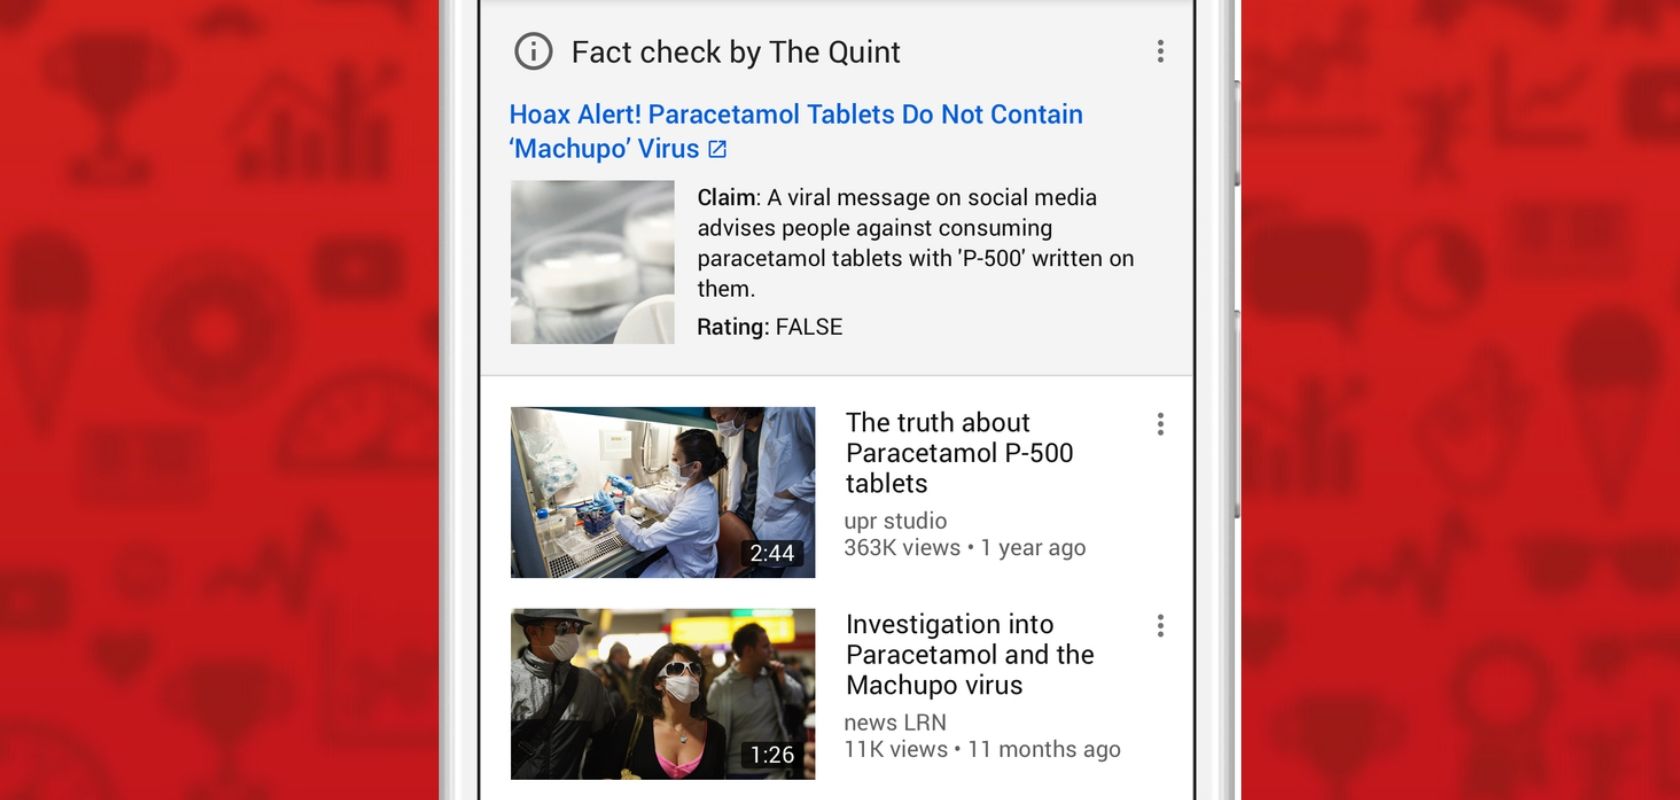Select 'The truth about Paracetamol P-500 tablets' title
Viewport: 1680px width, 800px height.
[959, 453]
